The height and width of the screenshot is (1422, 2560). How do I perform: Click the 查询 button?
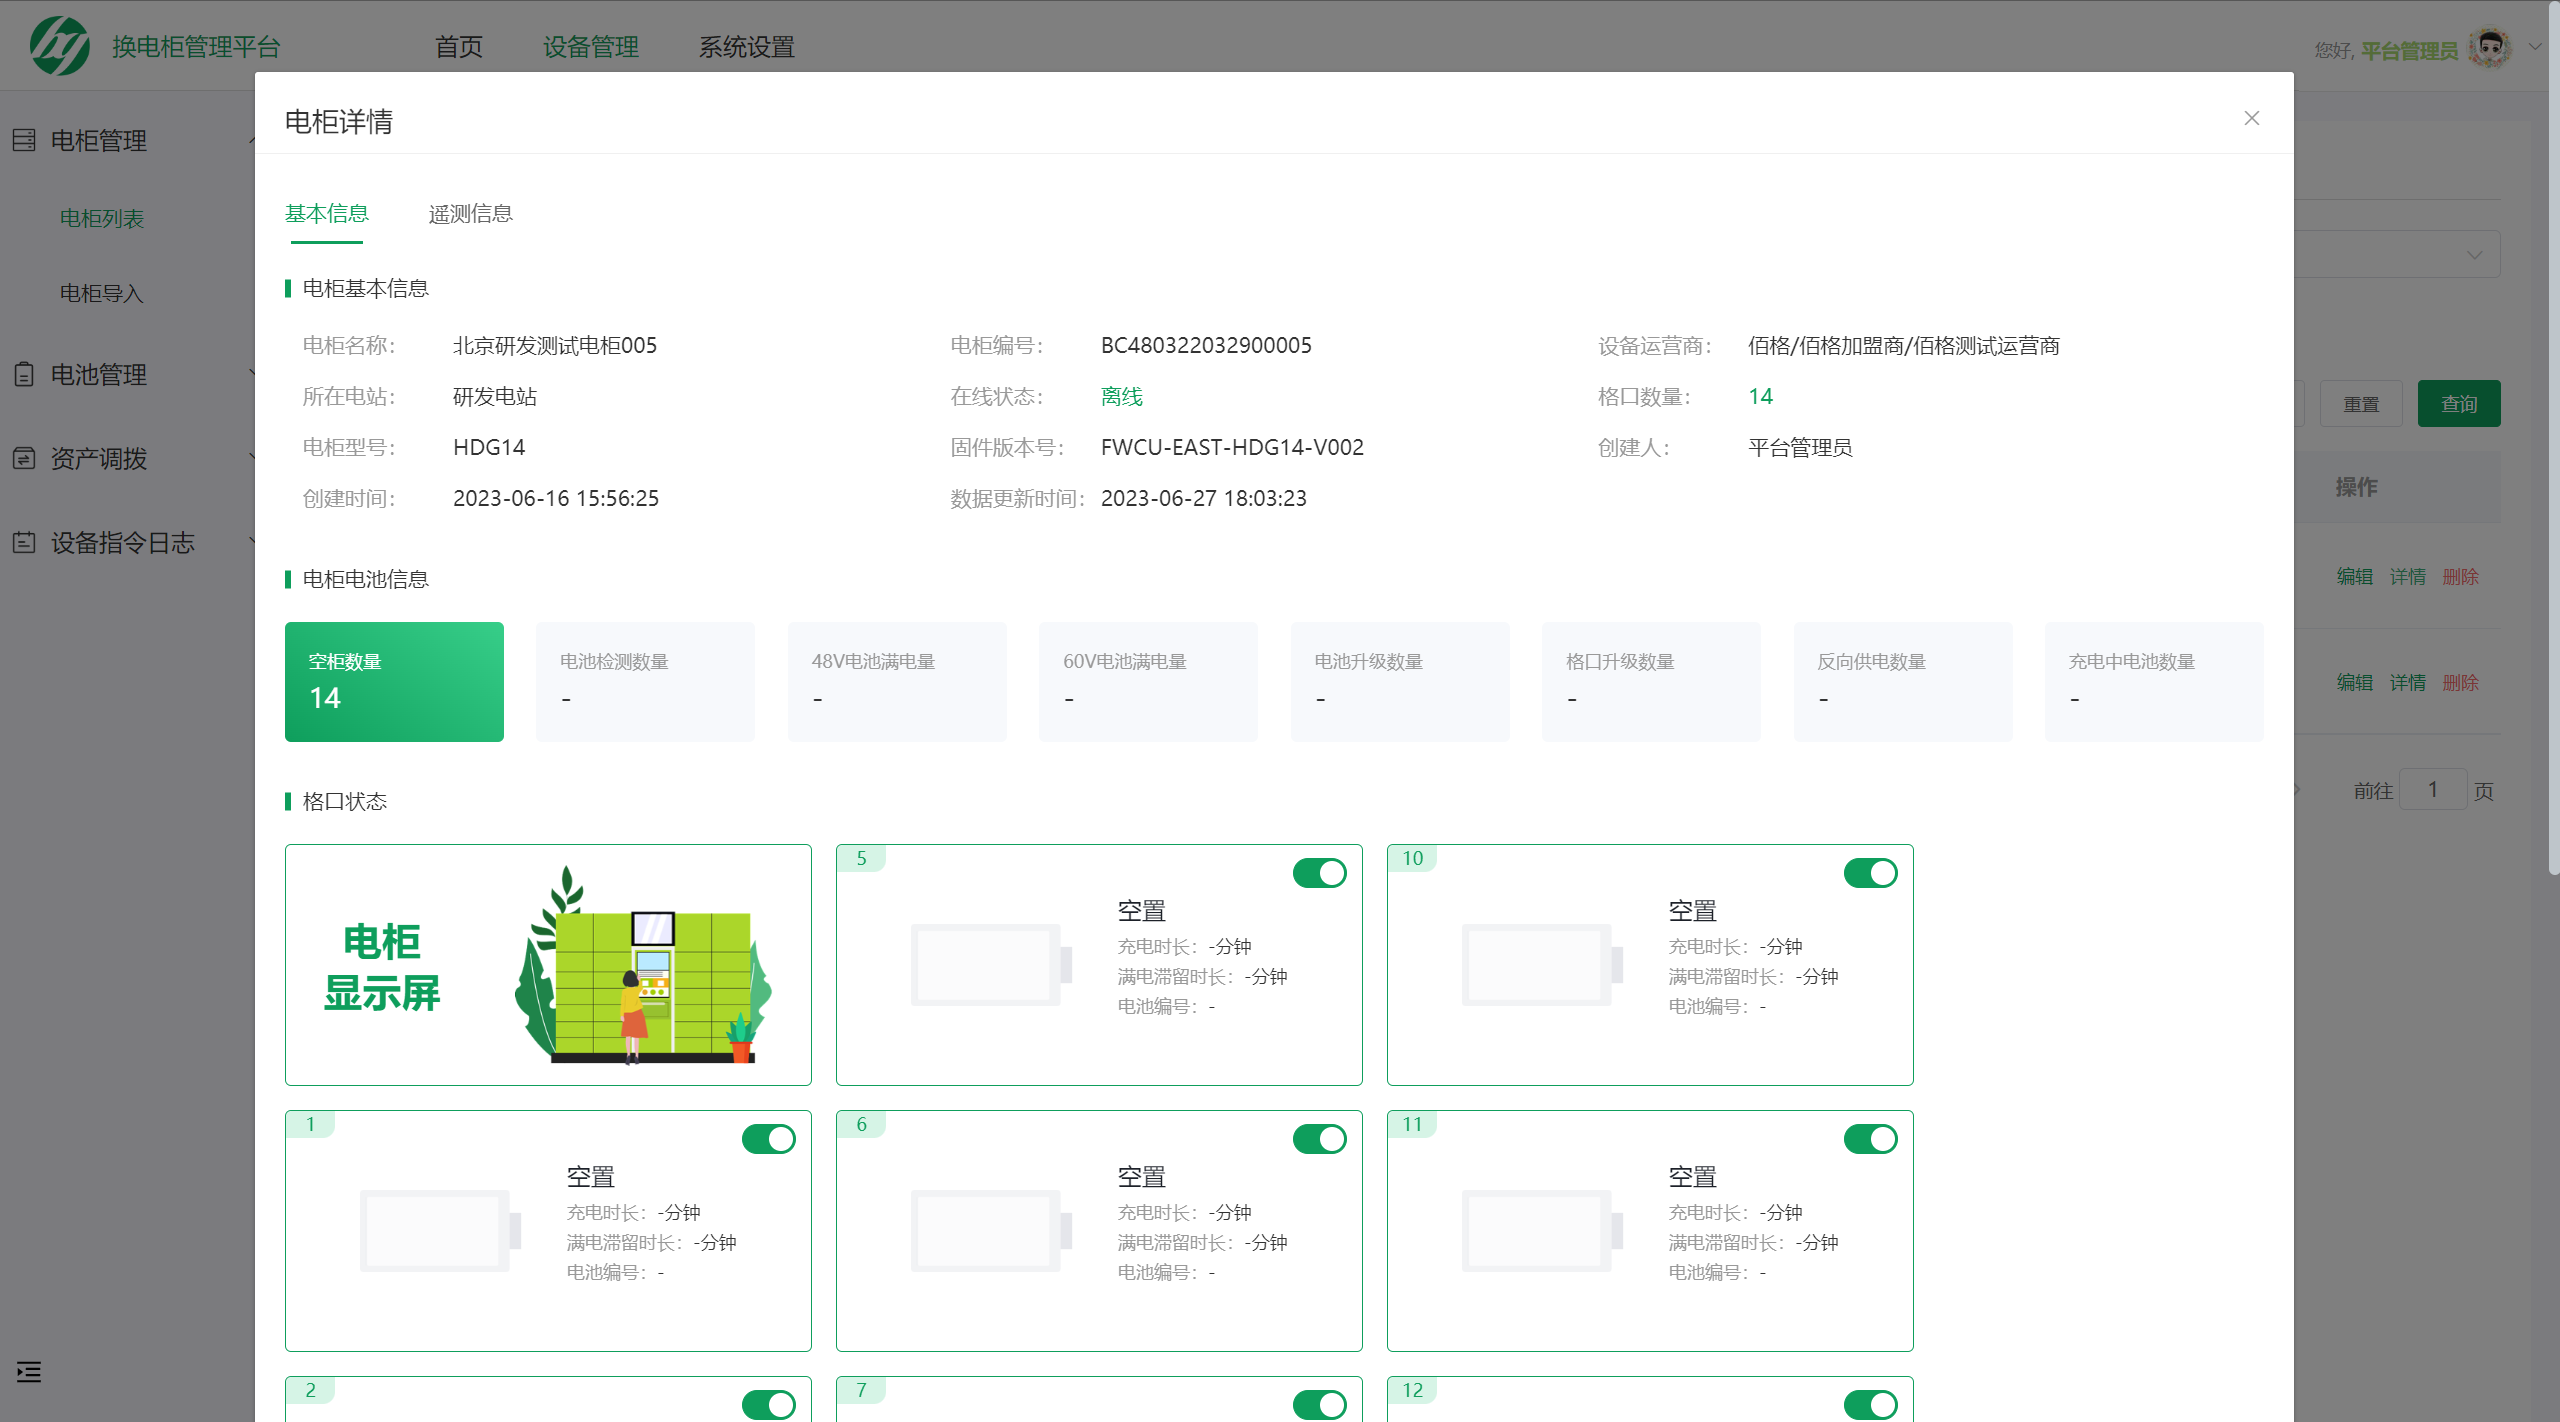pyautogui.click(x=2458, y=403)
